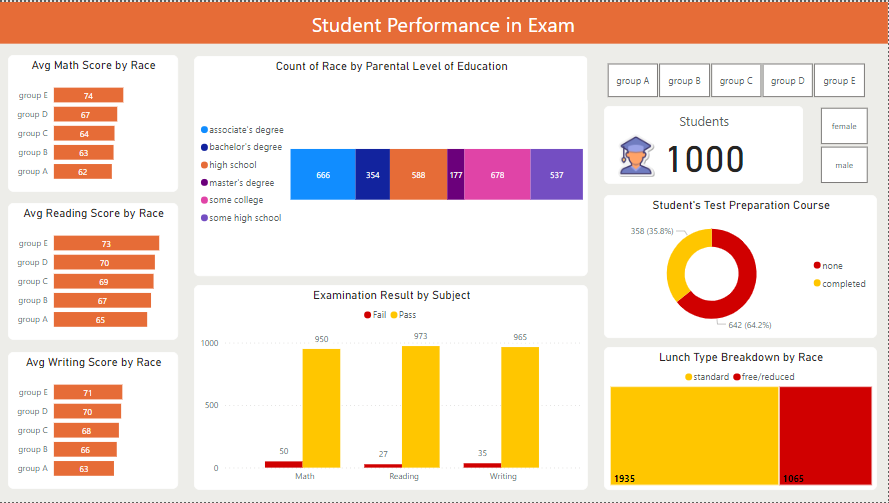Select the Math Pass yellow column
This screenshot has width=889, height=503.
click(x=321, y=408)
